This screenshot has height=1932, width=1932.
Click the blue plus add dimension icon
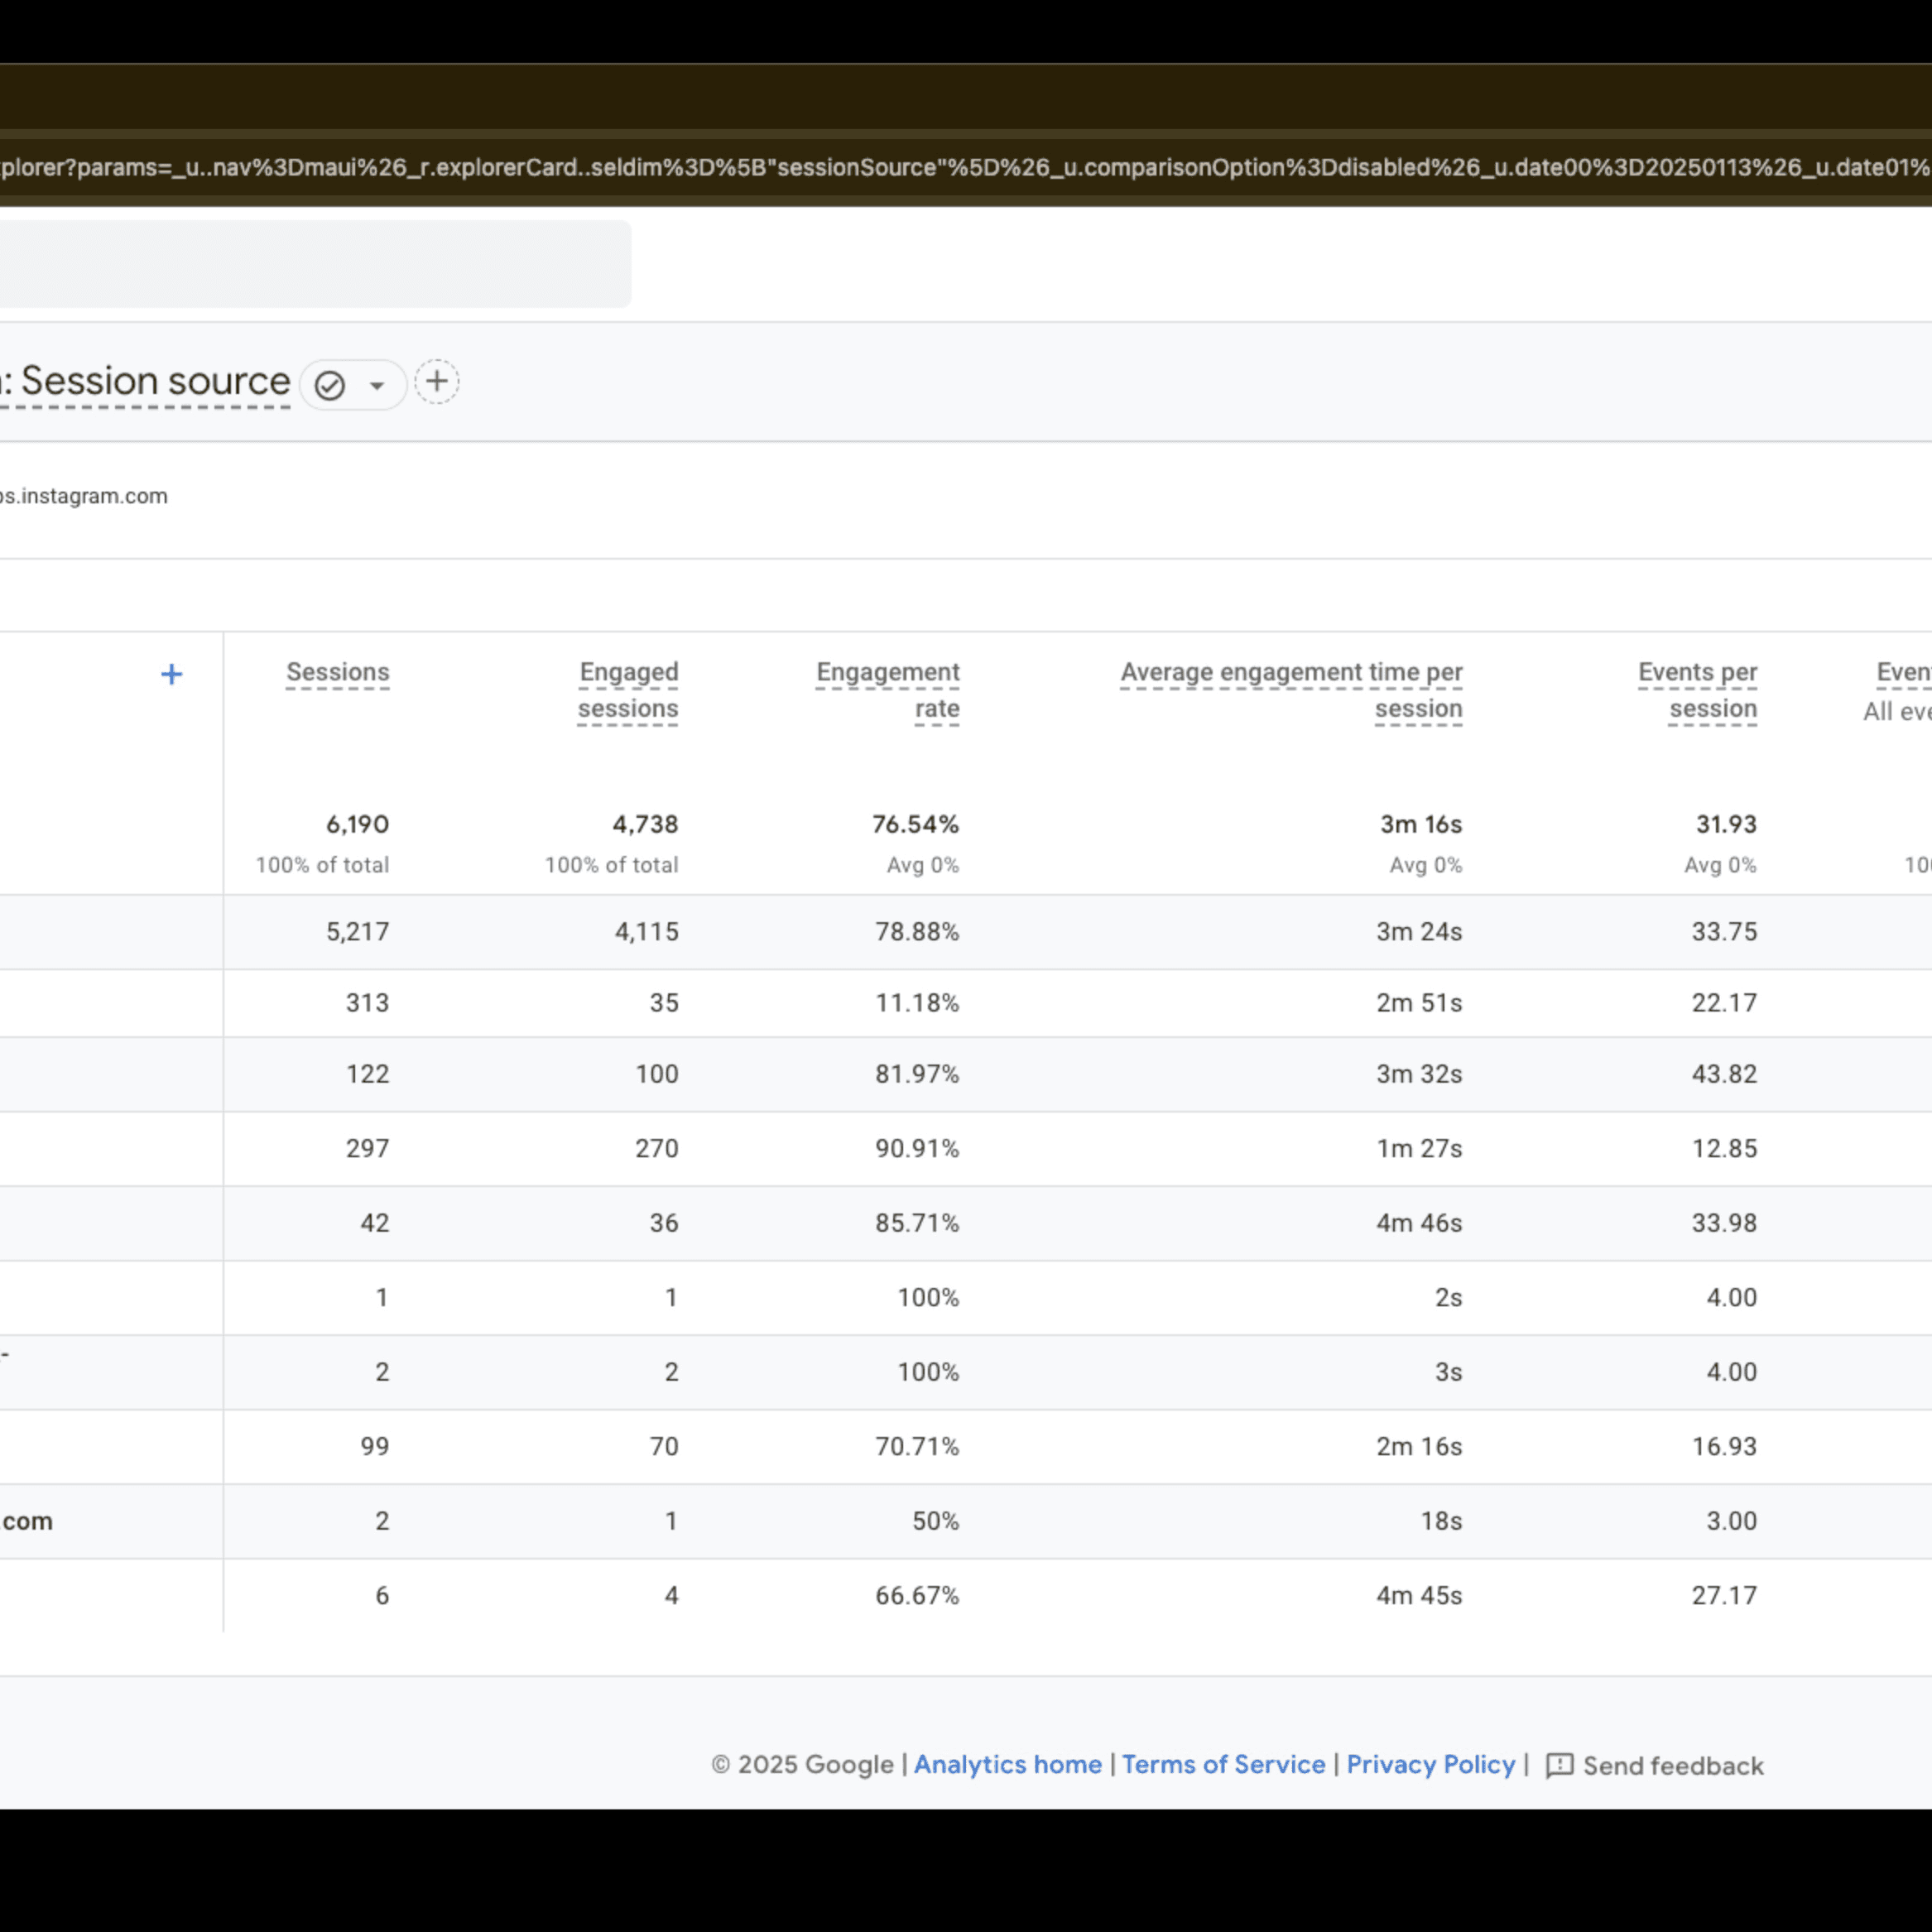171,674
